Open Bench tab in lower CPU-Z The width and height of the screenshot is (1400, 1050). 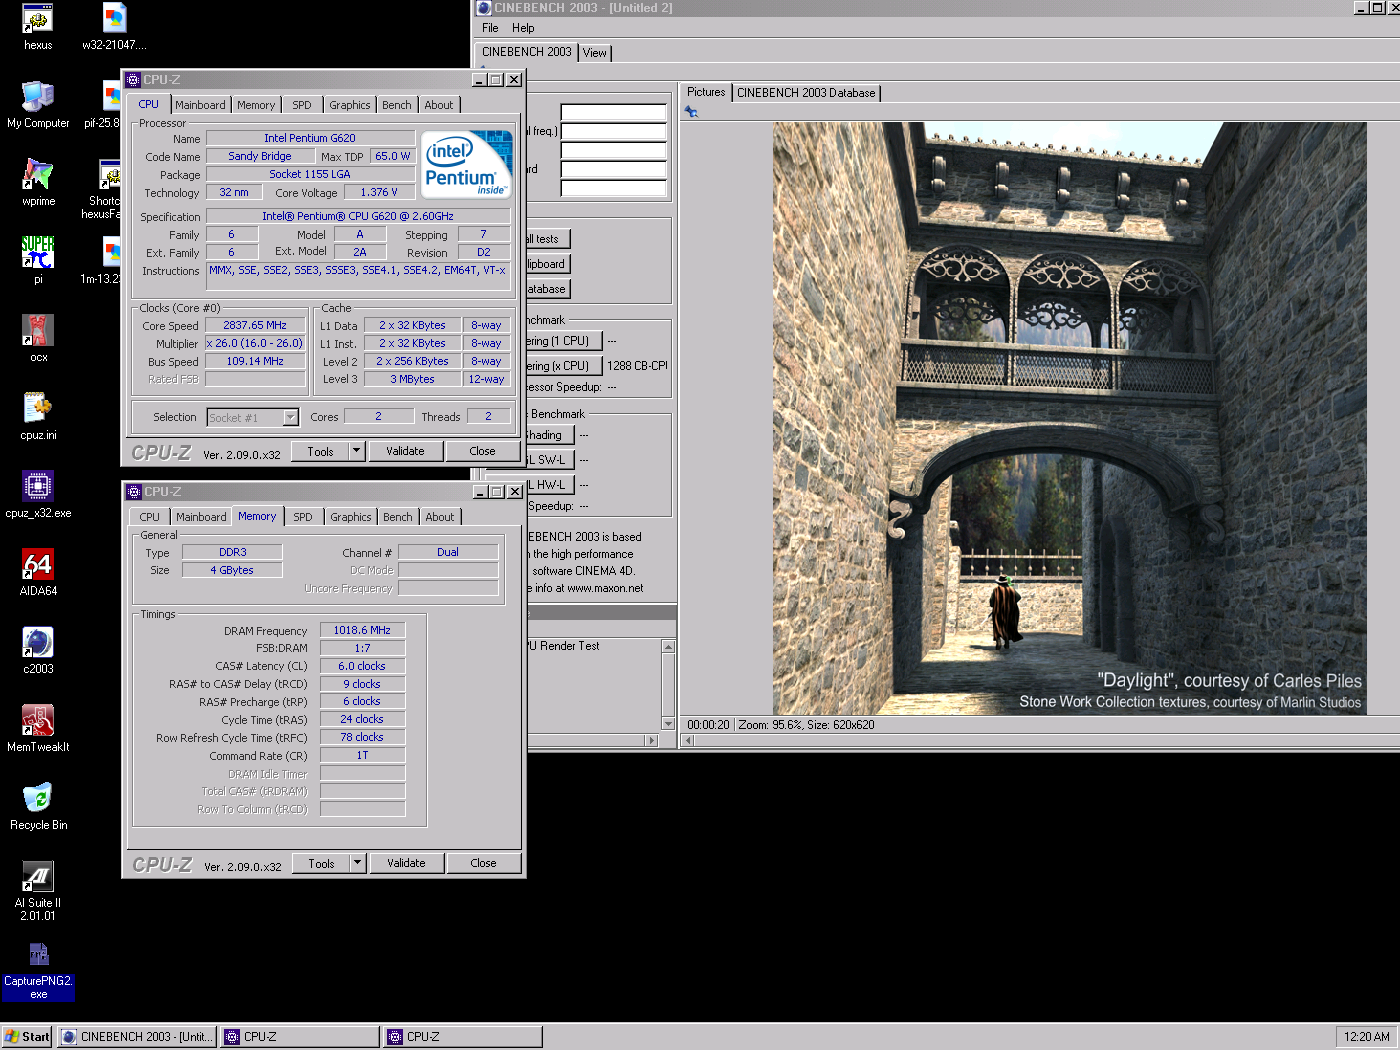click(x=398, y=517)
